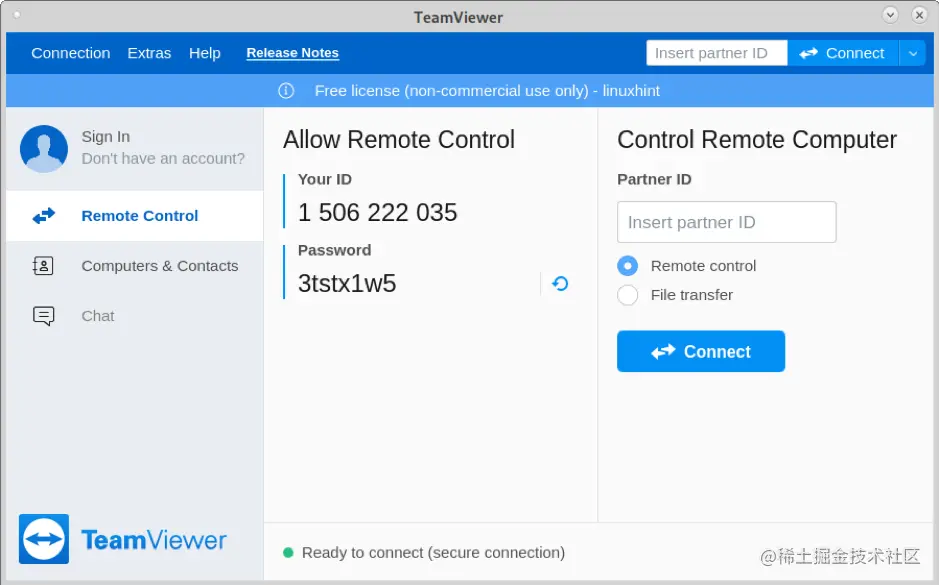Click "Don't have an account?" link
The height and width of the screenshot is (585, 939).
pos(163,158)
